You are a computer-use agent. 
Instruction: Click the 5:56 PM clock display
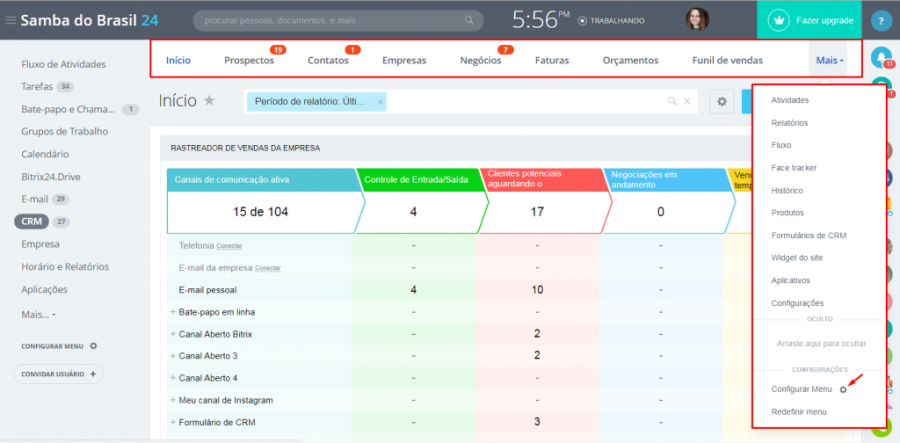tap(540, 20)
